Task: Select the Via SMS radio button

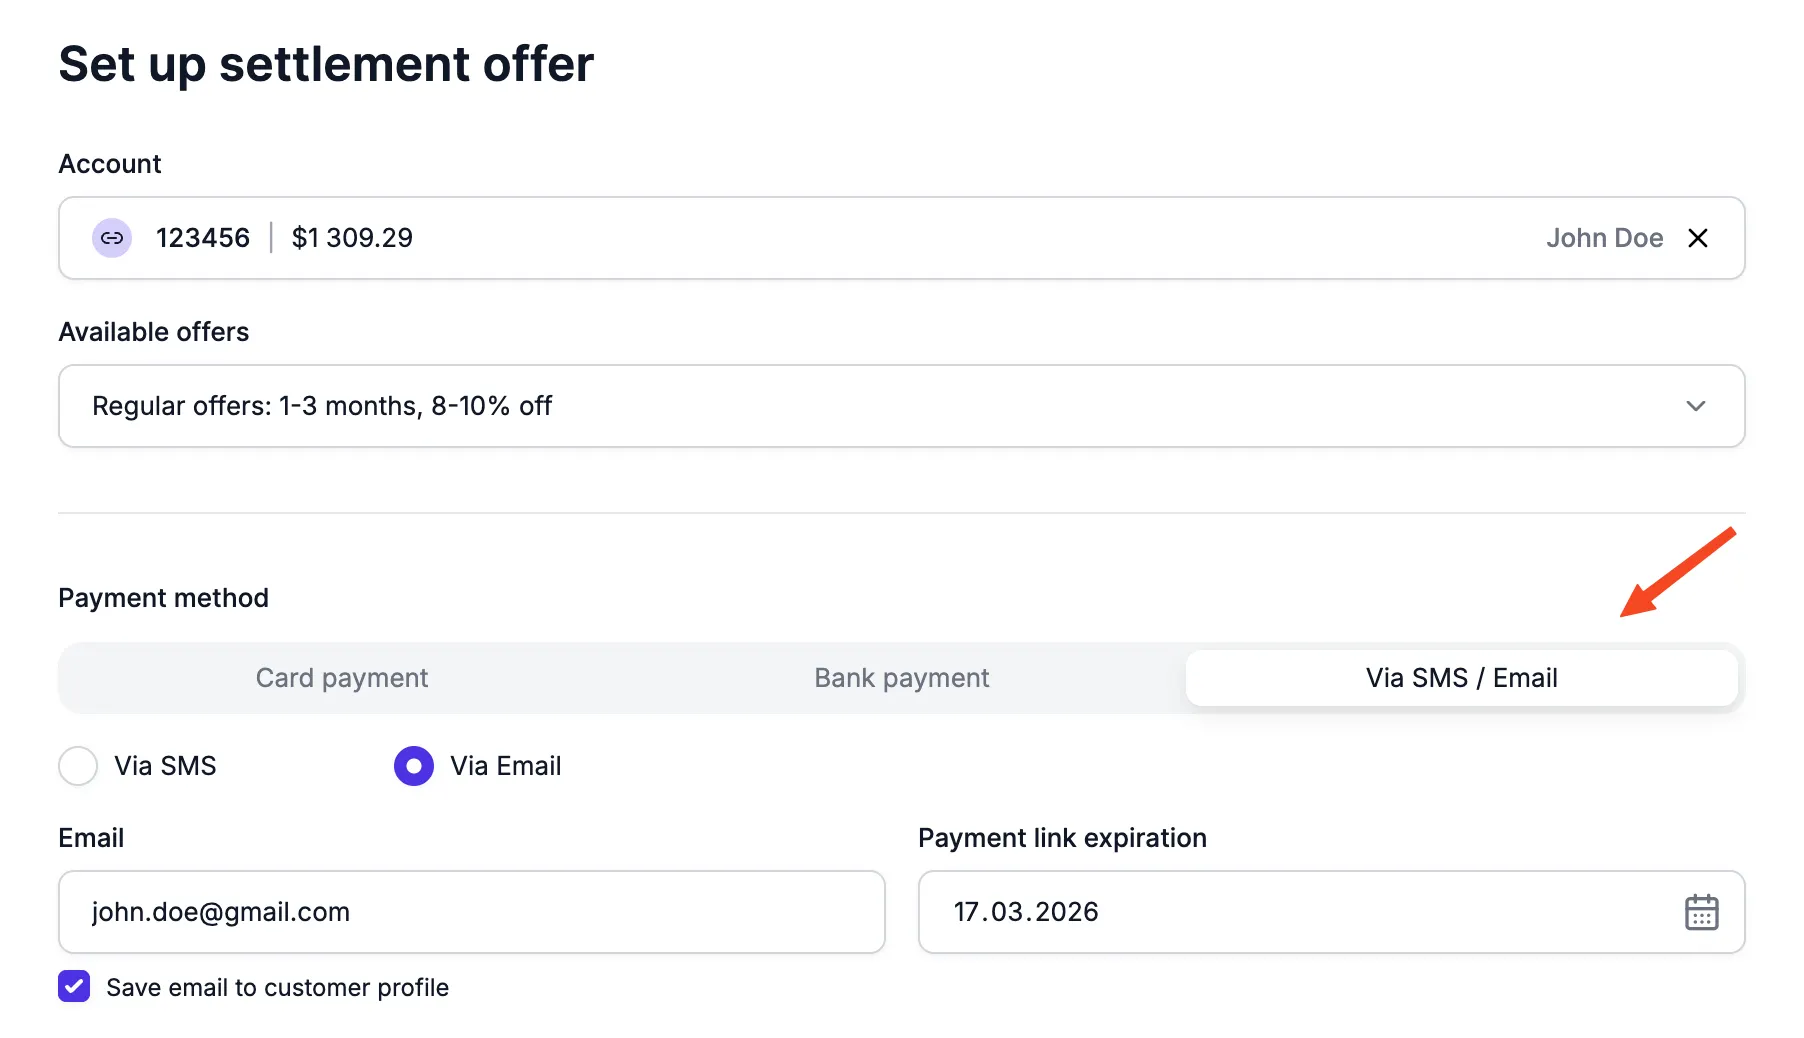Action: (78, 766)
